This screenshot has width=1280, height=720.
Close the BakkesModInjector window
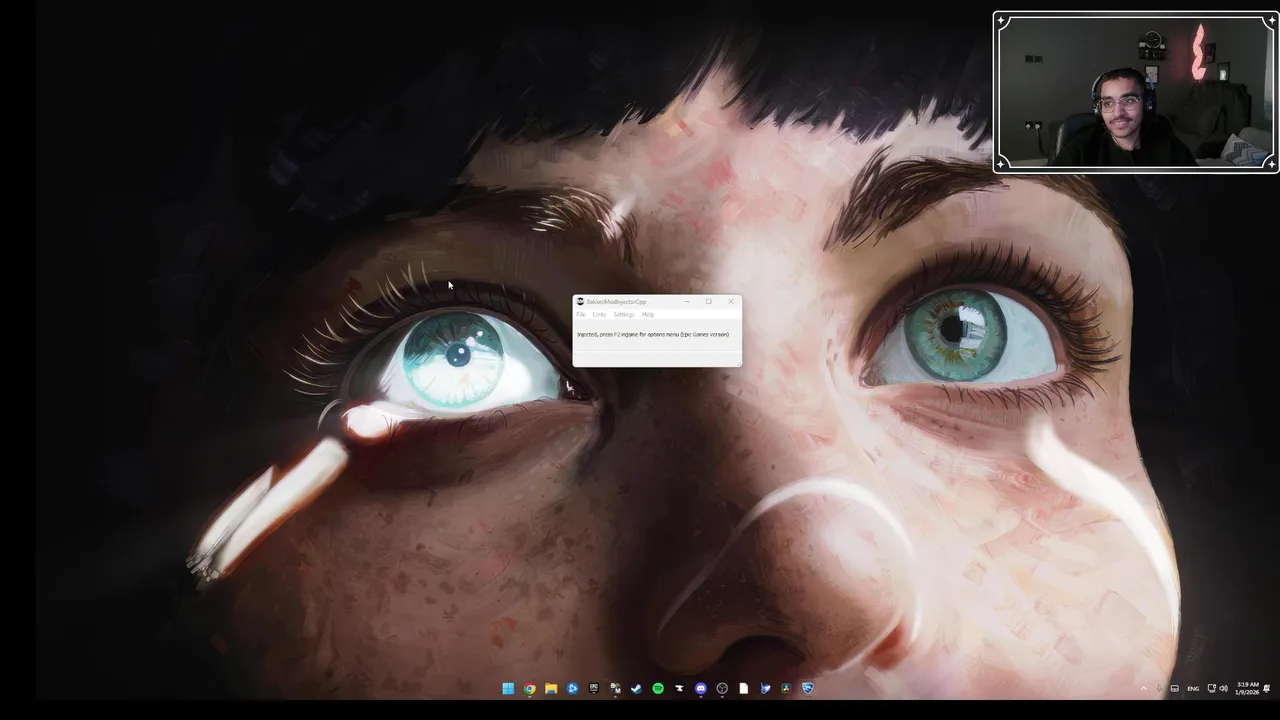(731, 301)
